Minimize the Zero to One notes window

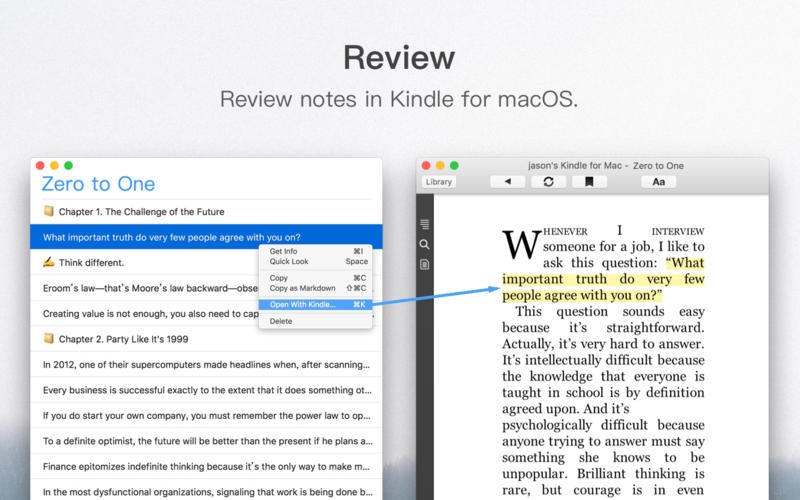[x=54, y=165]
